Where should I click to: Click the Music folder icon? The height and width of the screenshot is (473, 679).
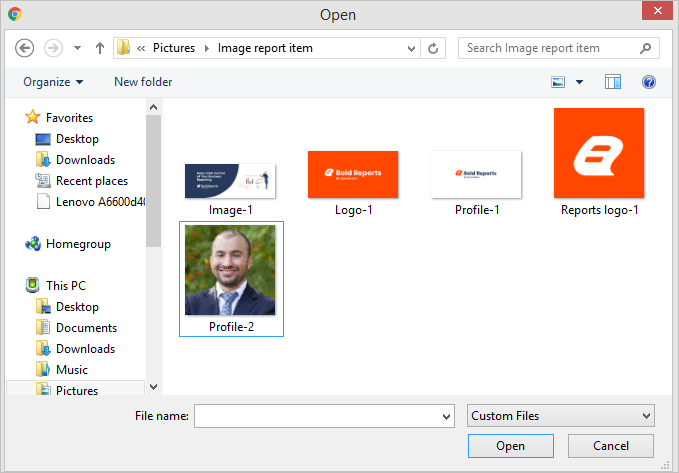coord(43,369)
